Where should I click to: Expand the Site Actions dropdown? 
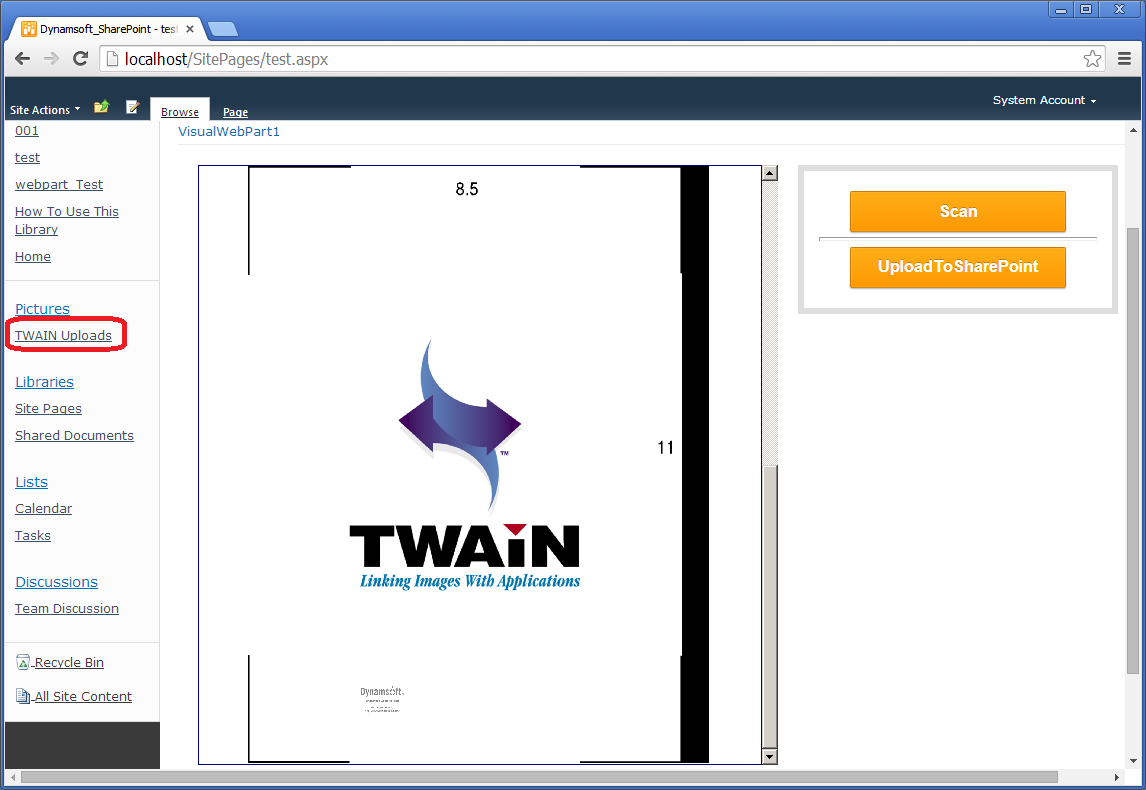[x=45, y=110]
